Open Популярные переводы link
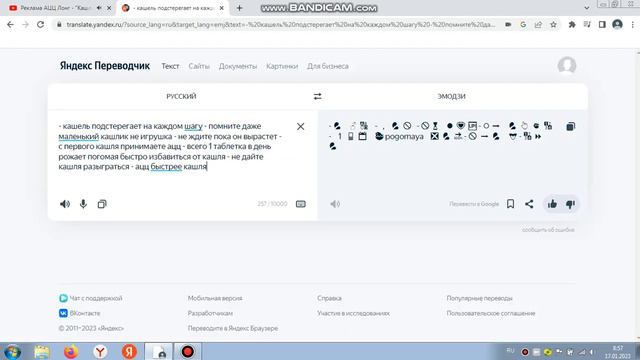Viewport: 640px width, 360px height. point(479,298)
